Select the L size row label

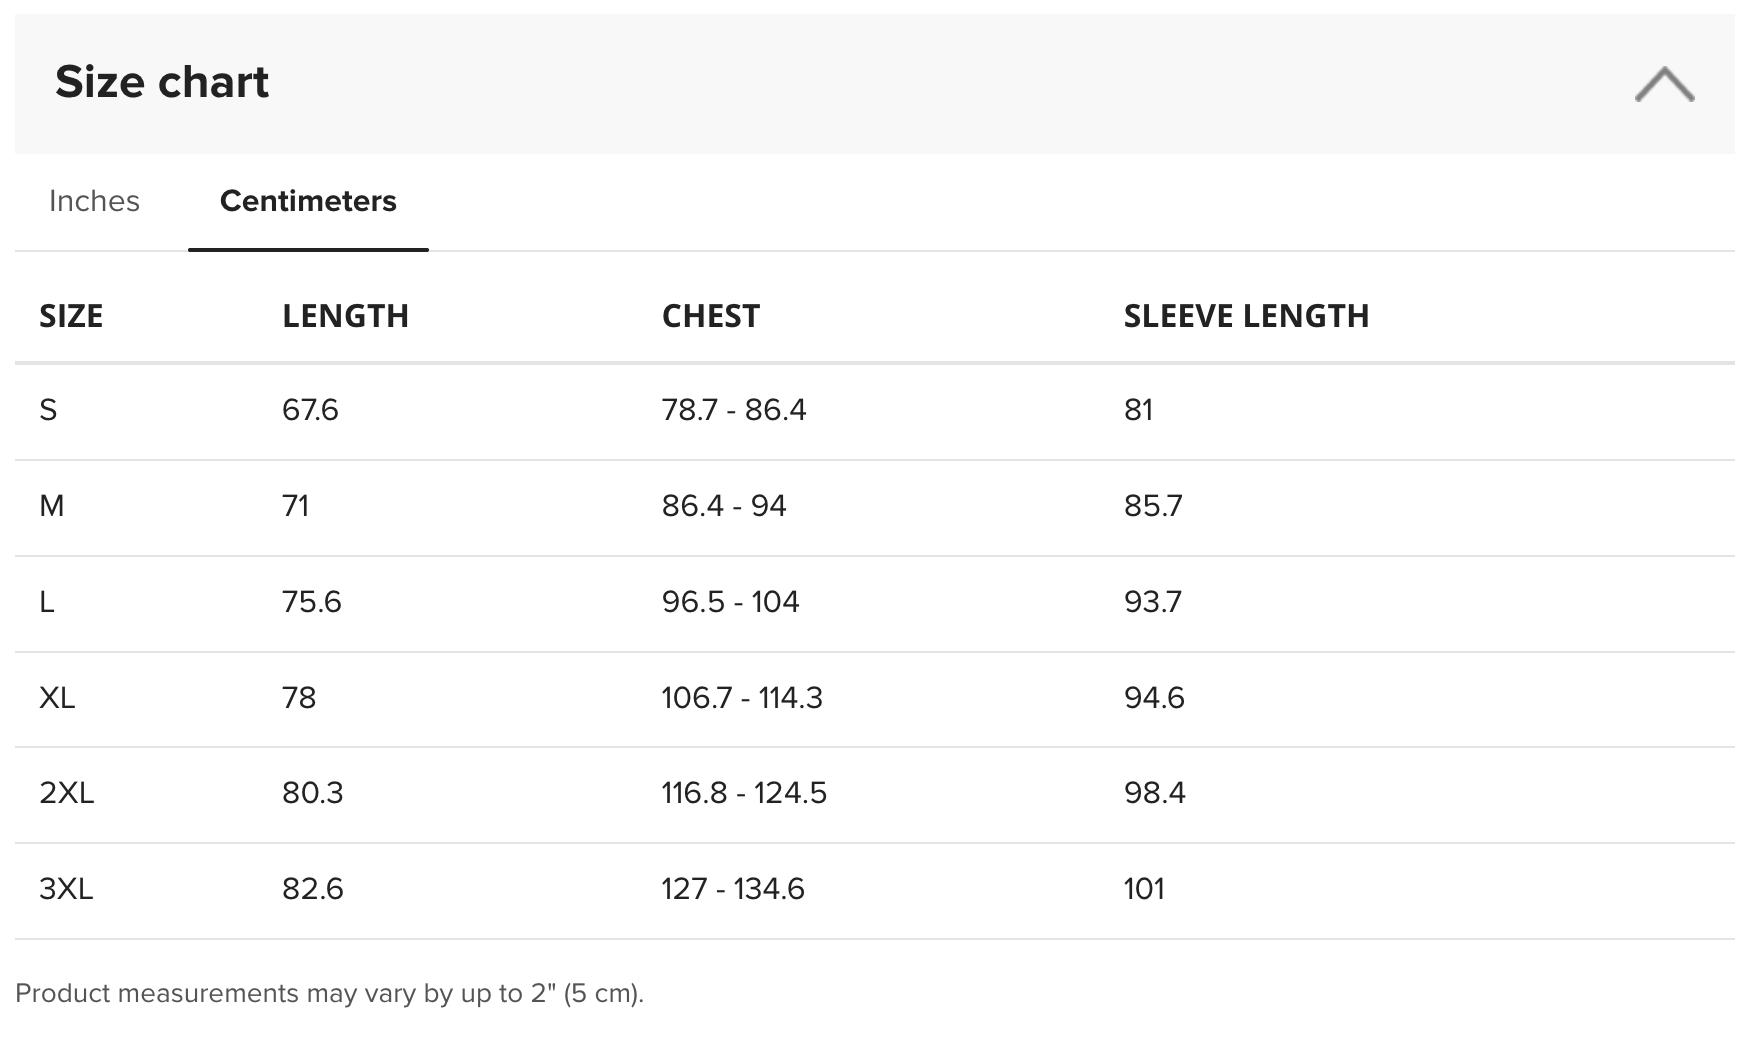[47, 602]
